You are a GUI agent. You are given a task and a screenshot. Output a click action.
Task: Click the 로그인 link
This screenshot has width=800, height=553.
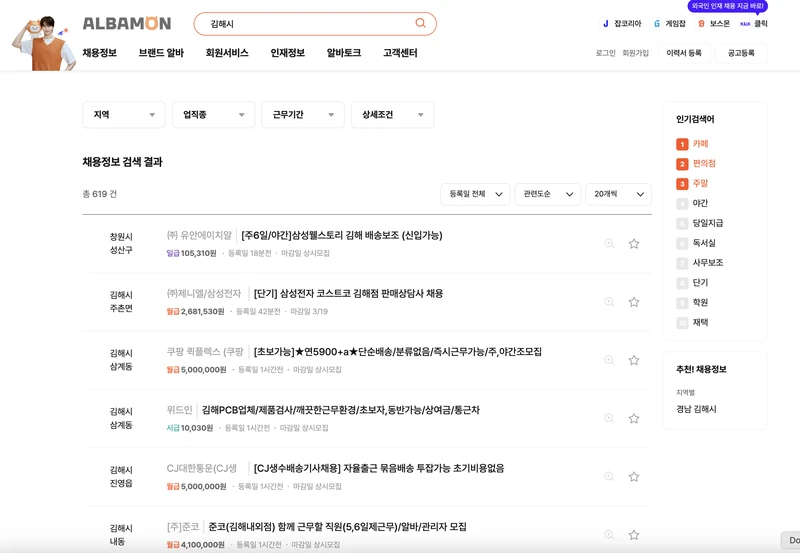click(x=606, y=53)
